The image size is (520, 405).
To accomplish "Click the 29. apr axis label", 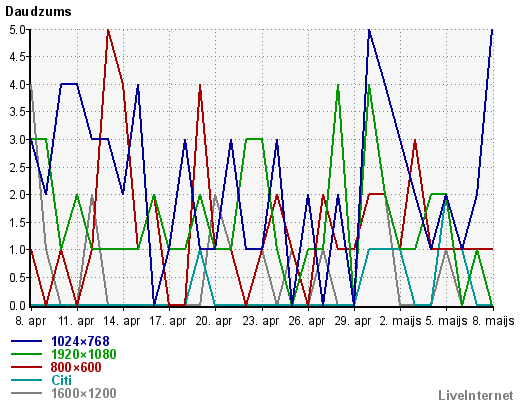I will 353,321.
